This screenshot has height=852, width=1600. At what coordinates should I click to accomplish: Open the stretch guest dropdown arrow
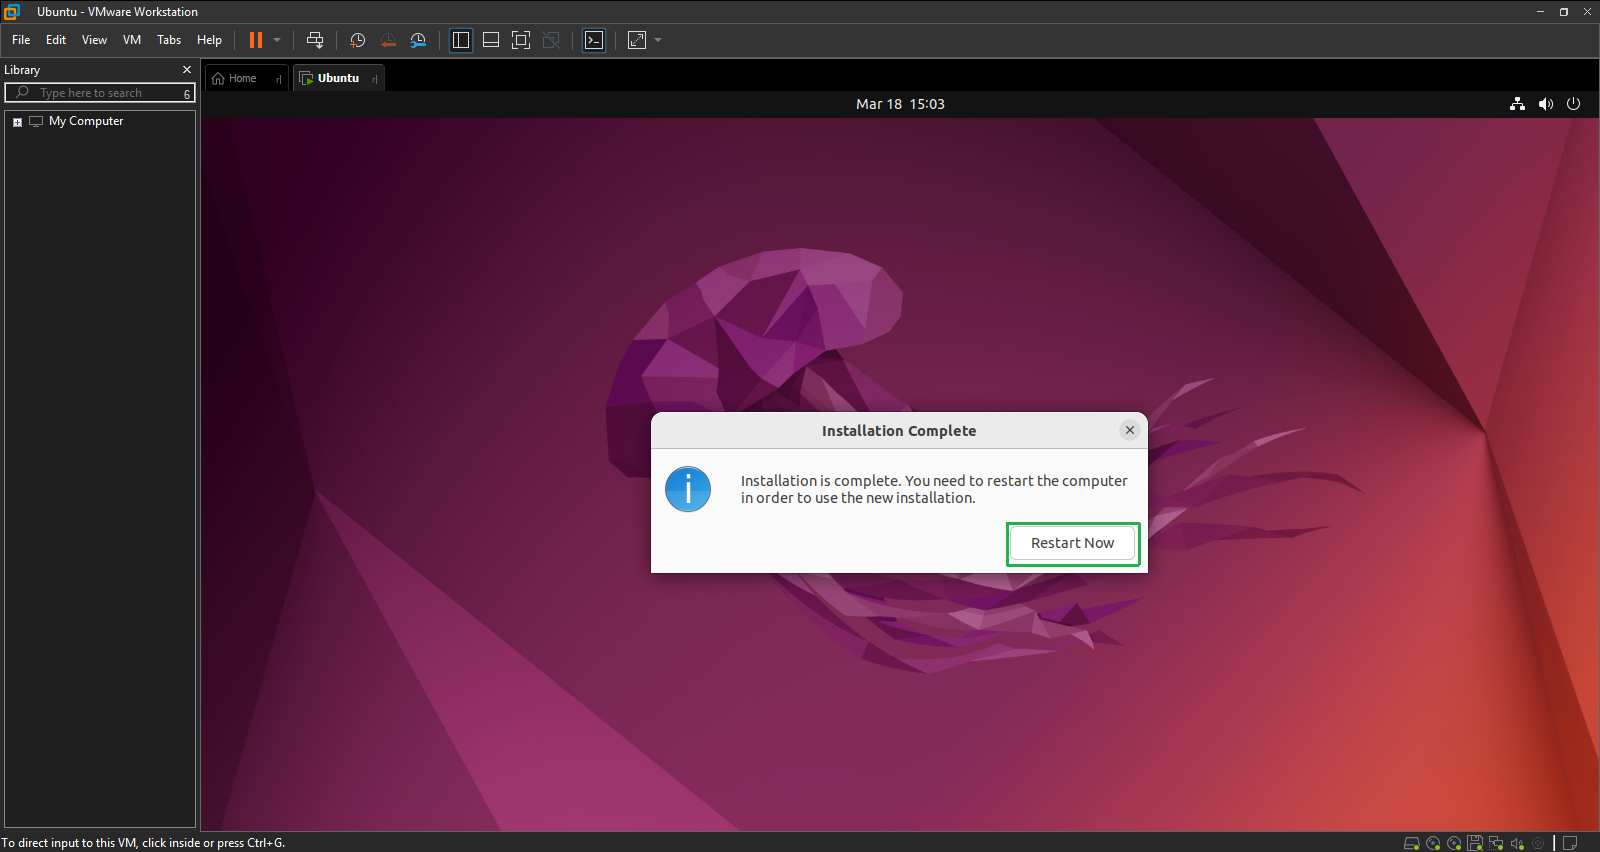pos(658,40)
